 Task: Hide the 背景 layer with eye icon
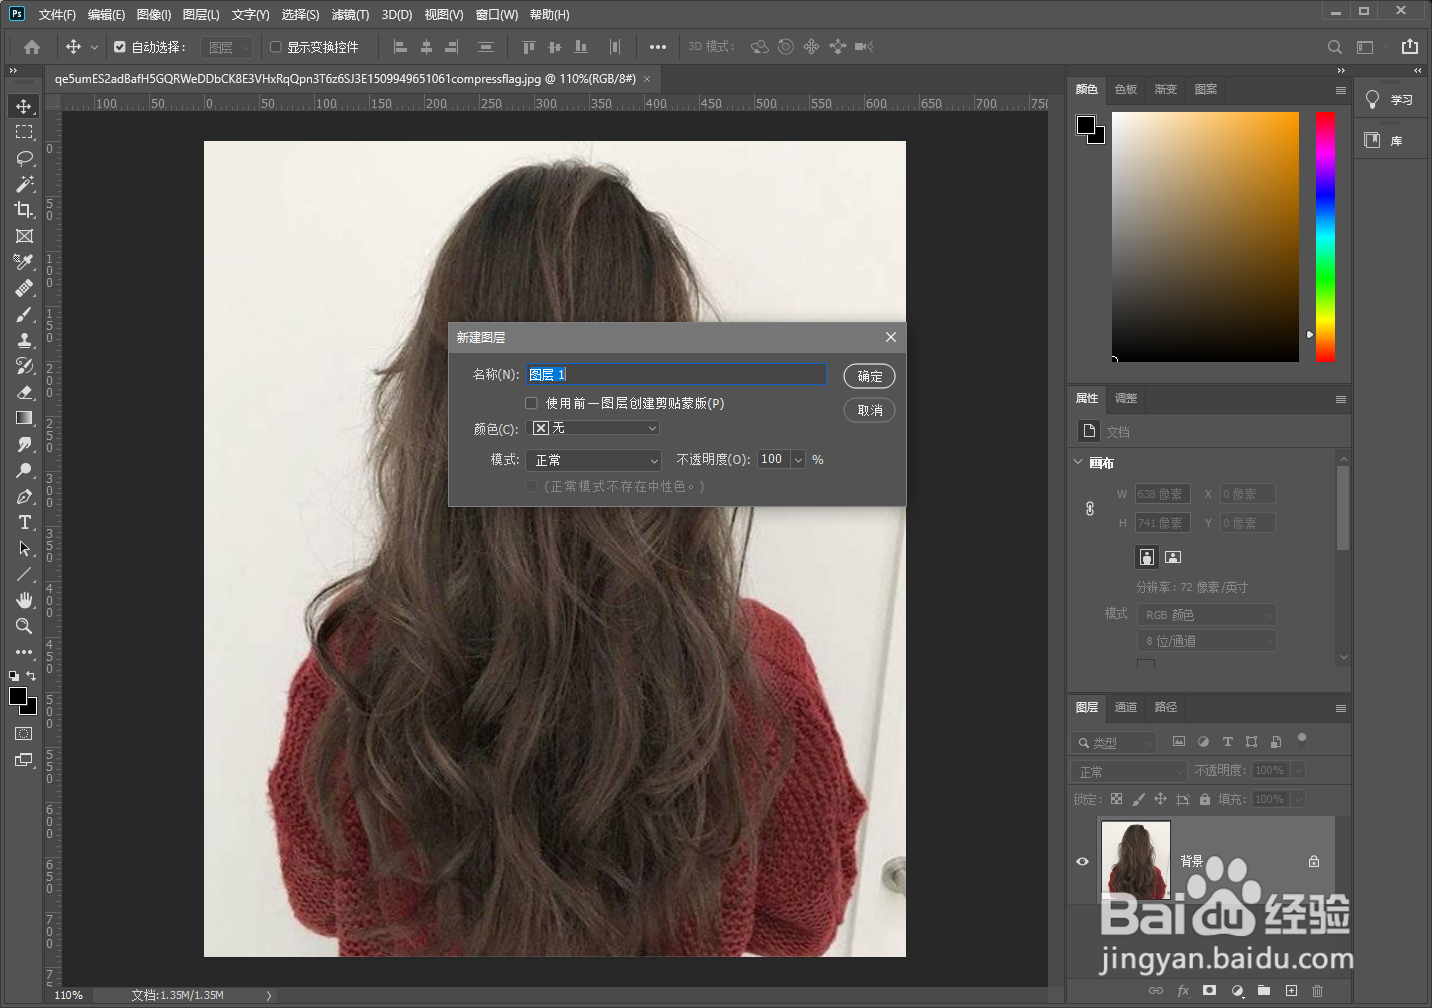[1082, 861]
